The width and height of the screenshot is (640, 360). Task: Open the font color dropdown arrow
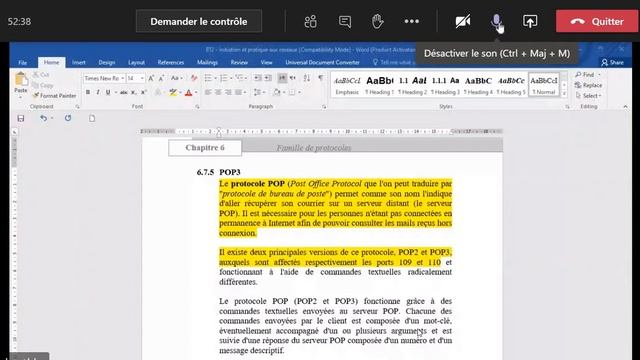click(196, 93)
